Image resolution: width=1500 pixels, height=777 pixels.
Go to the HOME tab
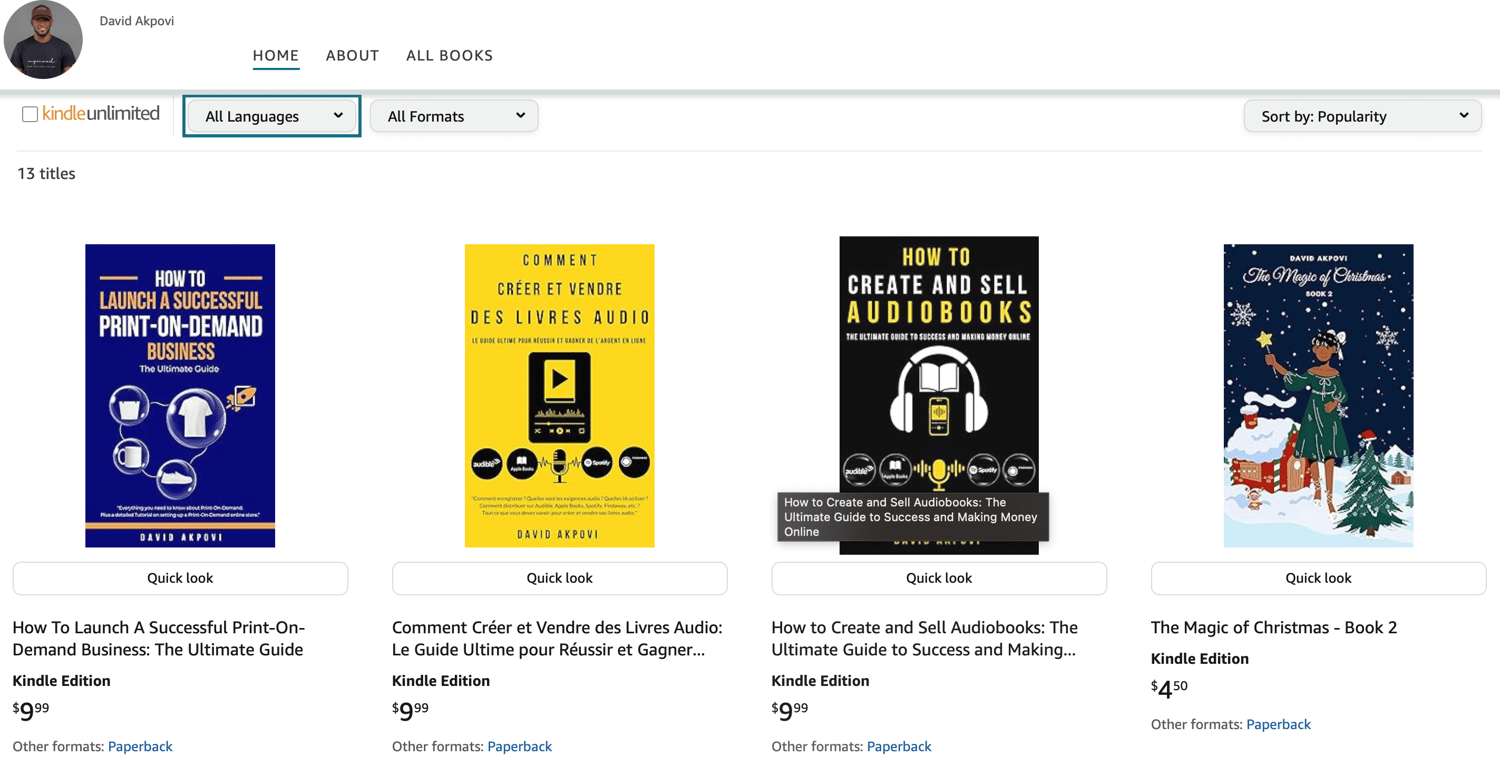[x=276, y=55]
